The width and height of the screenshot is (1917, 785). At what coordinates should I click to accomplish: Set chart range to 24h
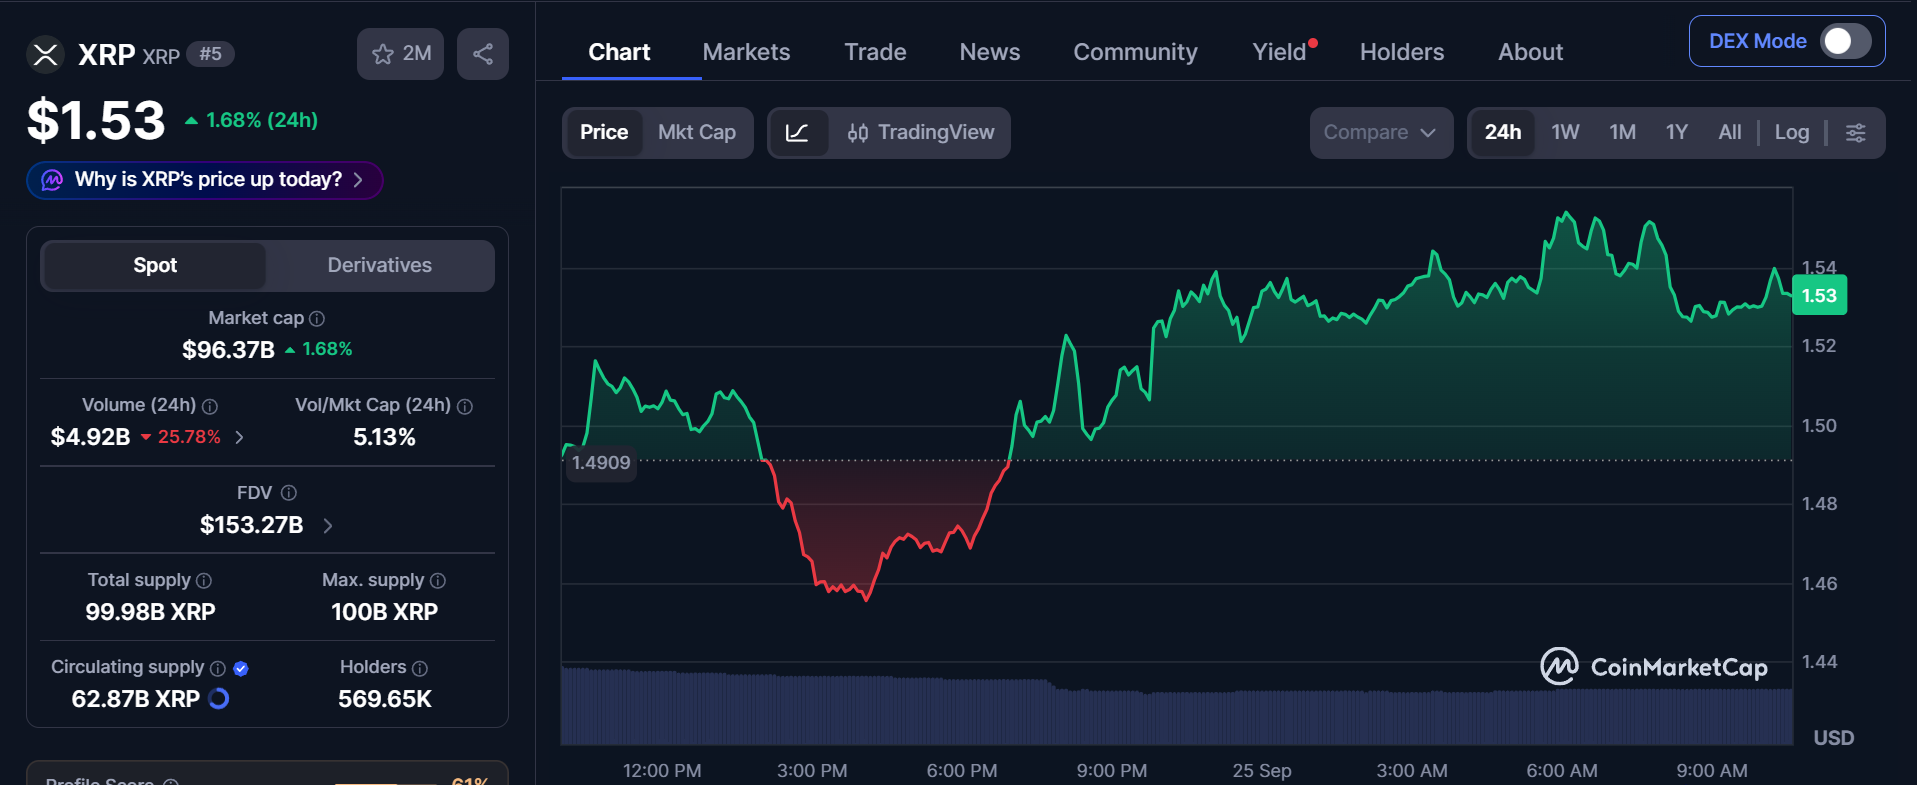(1503, 133)
